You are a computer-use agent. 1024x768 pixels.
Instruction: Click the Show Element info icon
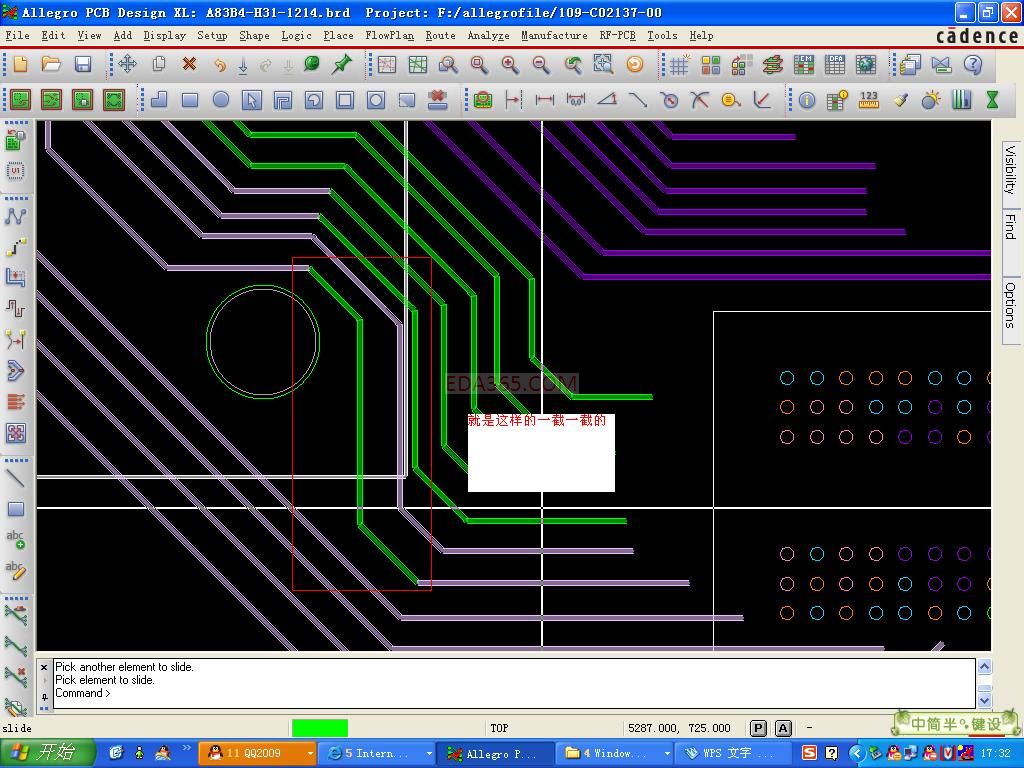coord(806,100)
